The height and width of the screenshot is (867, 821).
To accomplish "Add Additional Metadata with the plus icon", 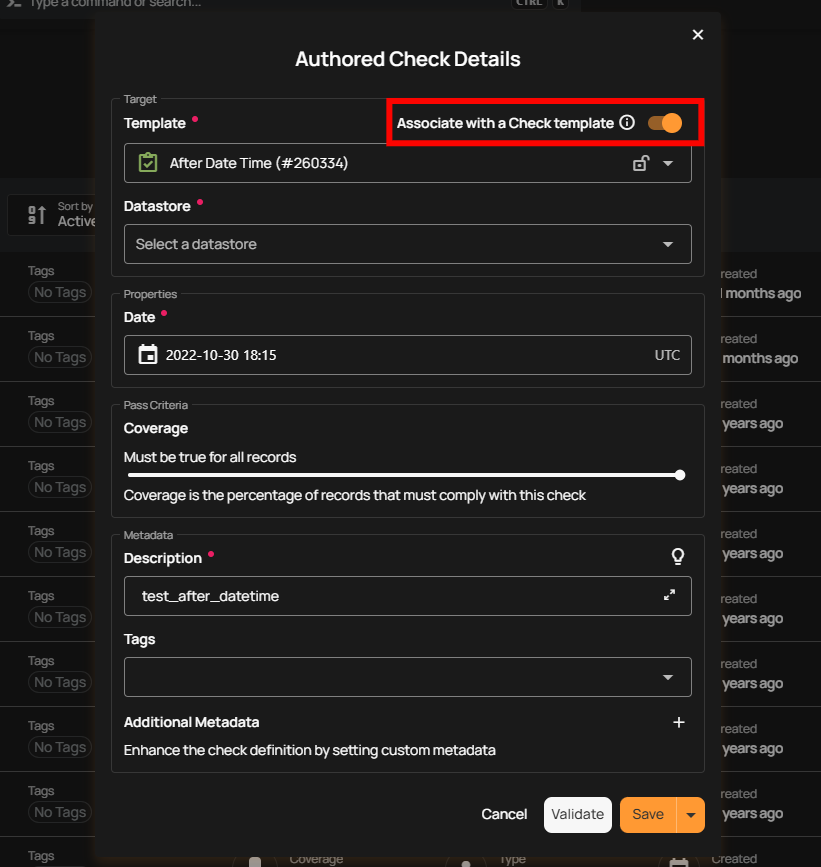I will point(678,722).
